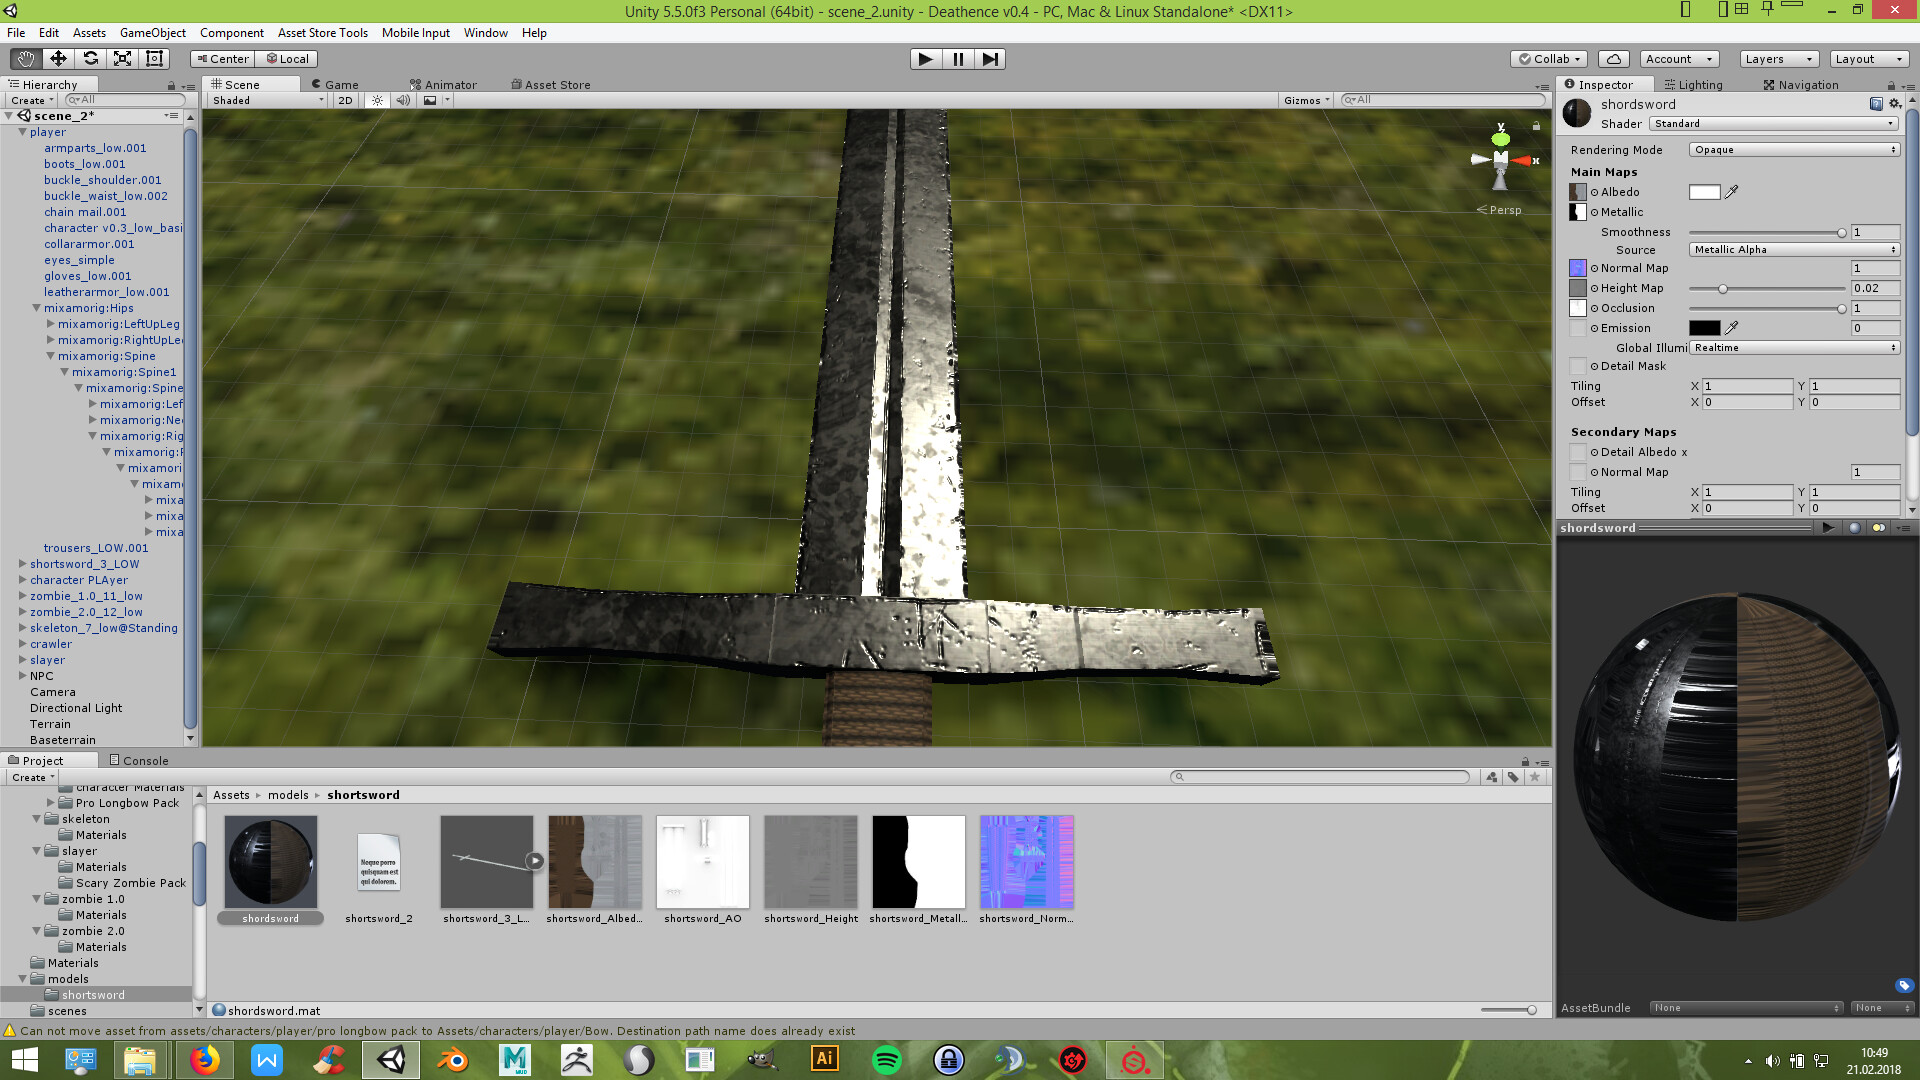Viewport: 1920px width, 1080px height.
Task: Activate the Rect transform tool
Action: tap(154, 59)
